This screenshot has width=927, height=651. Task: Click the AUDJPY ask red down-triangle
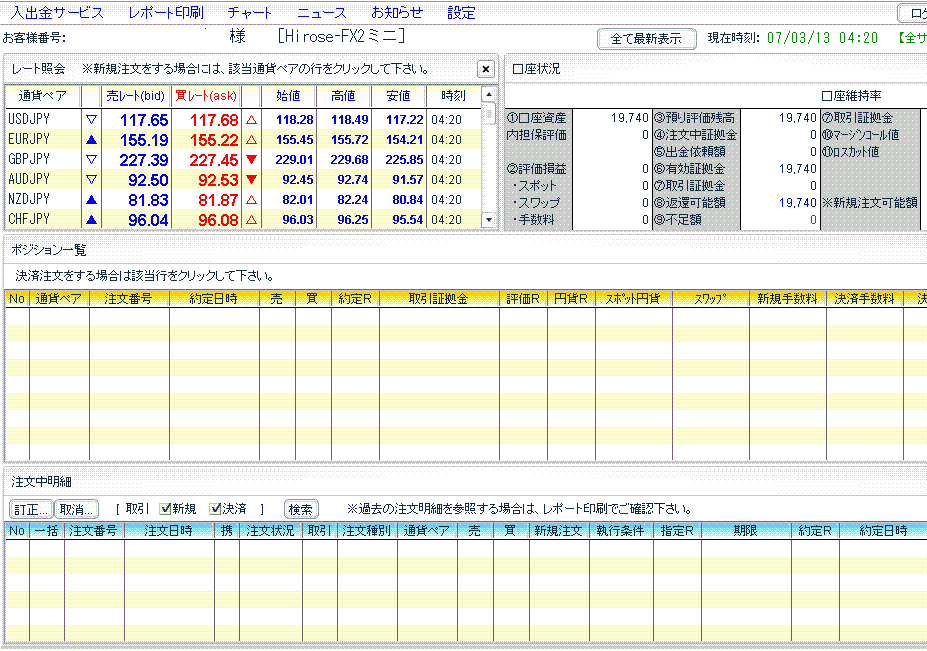coord(251,180)
